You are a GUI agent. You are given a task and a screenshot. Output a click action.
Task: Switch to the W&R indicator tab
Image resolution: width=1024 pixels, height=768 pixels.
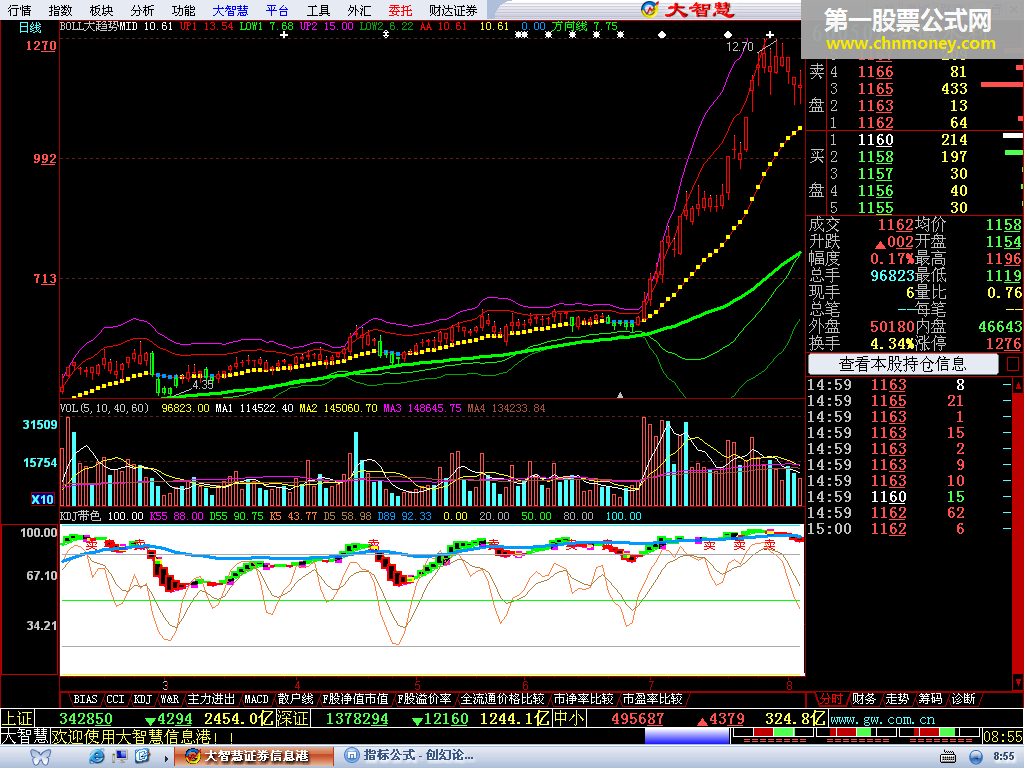point(170,699)
